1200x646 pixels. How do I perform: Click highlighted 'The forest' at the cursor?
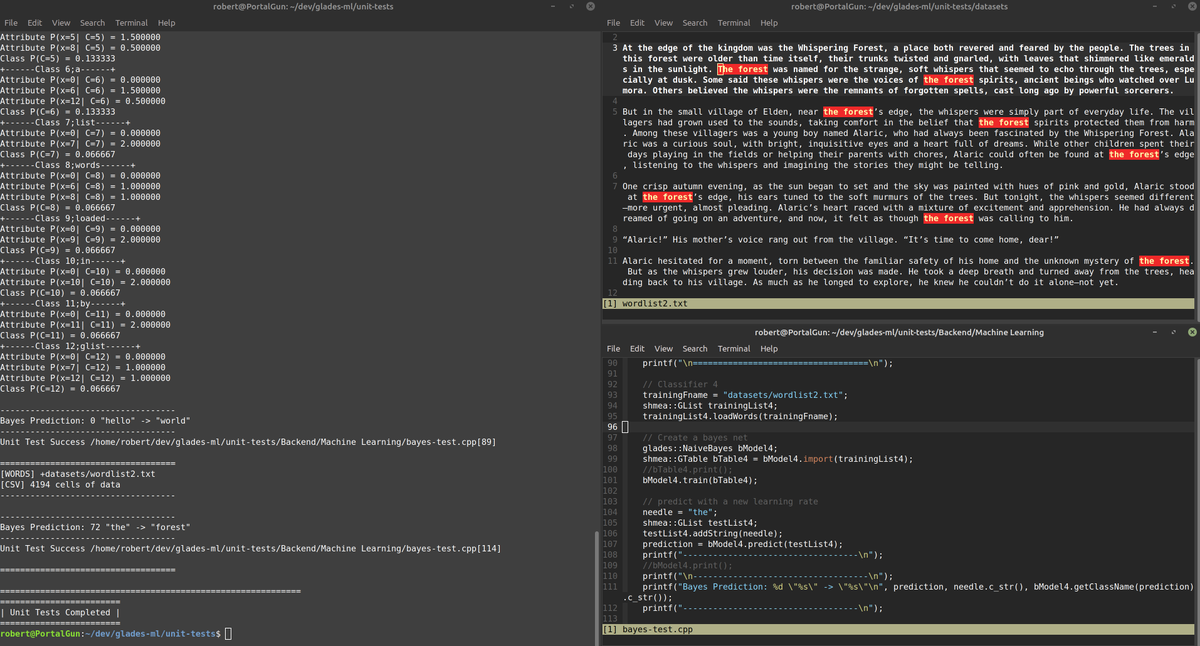[742, 69]
